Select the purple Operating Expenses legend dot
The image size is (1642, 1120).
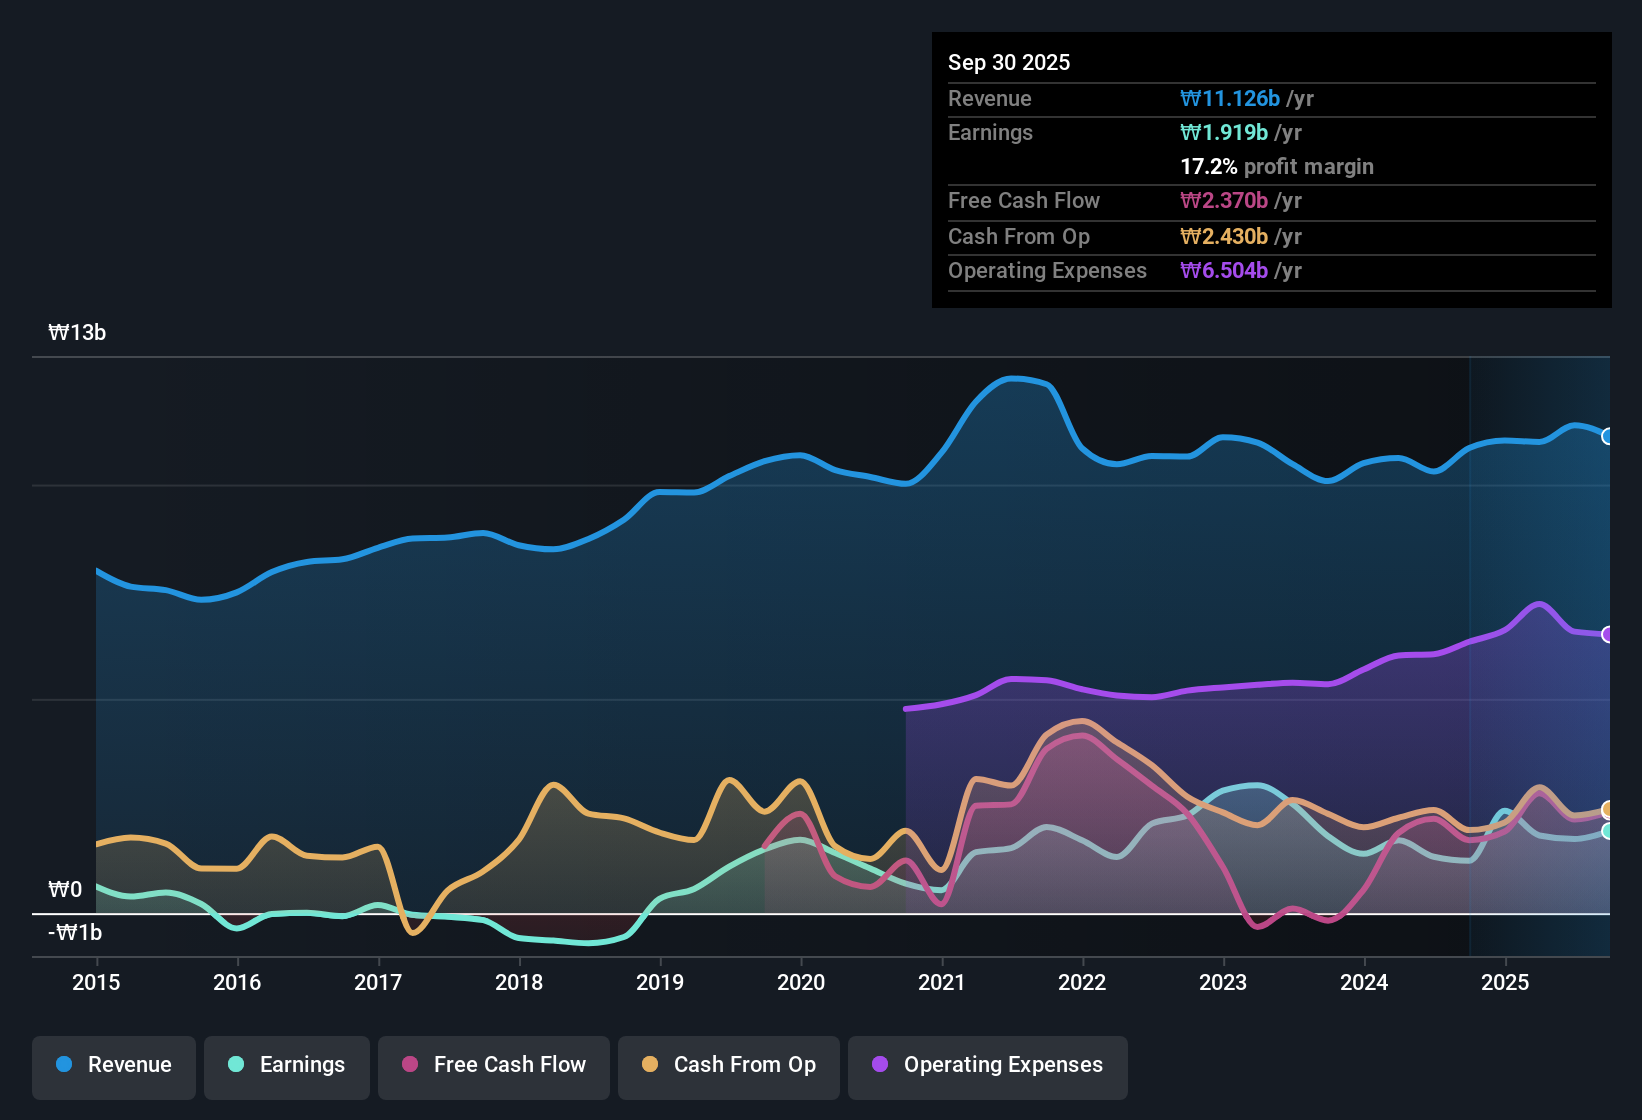(x=878, y=1065)
